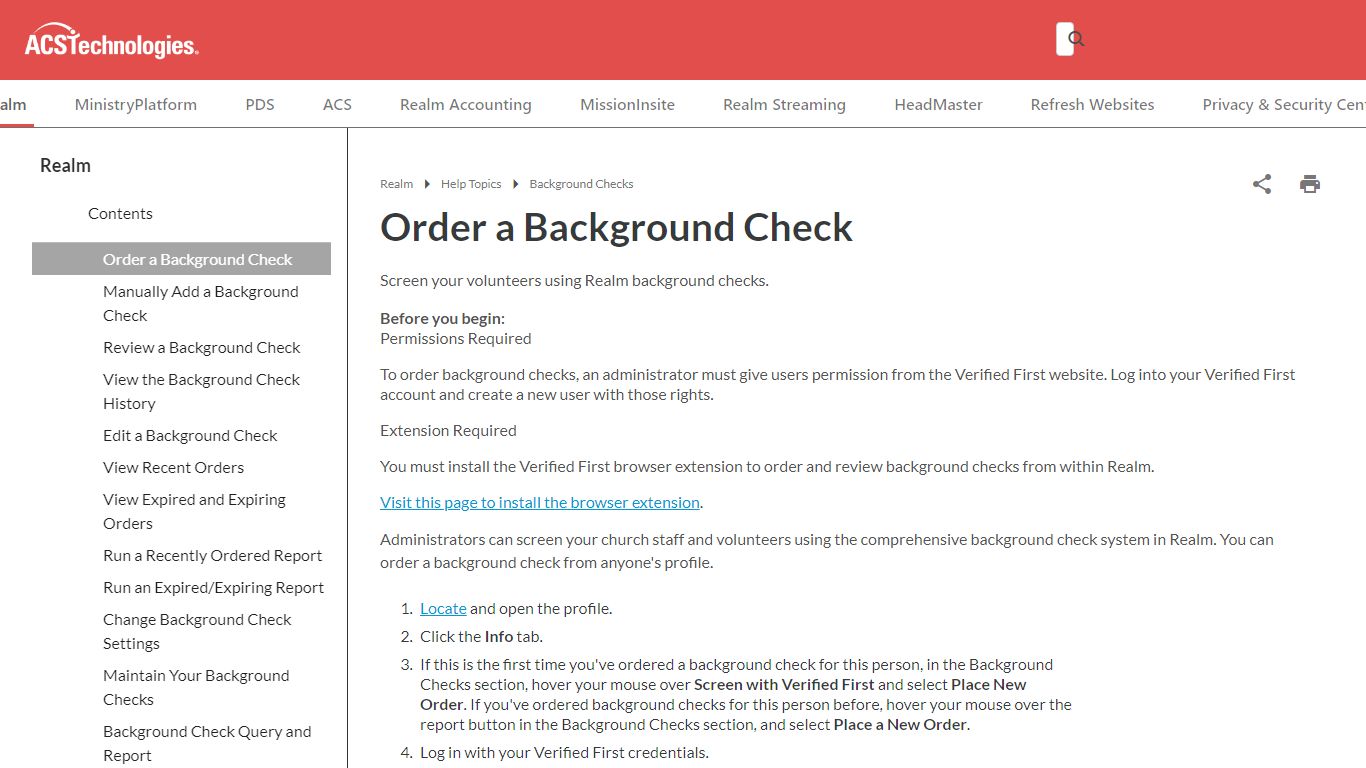Open search with the magnifier icon

click(1076, 39)
